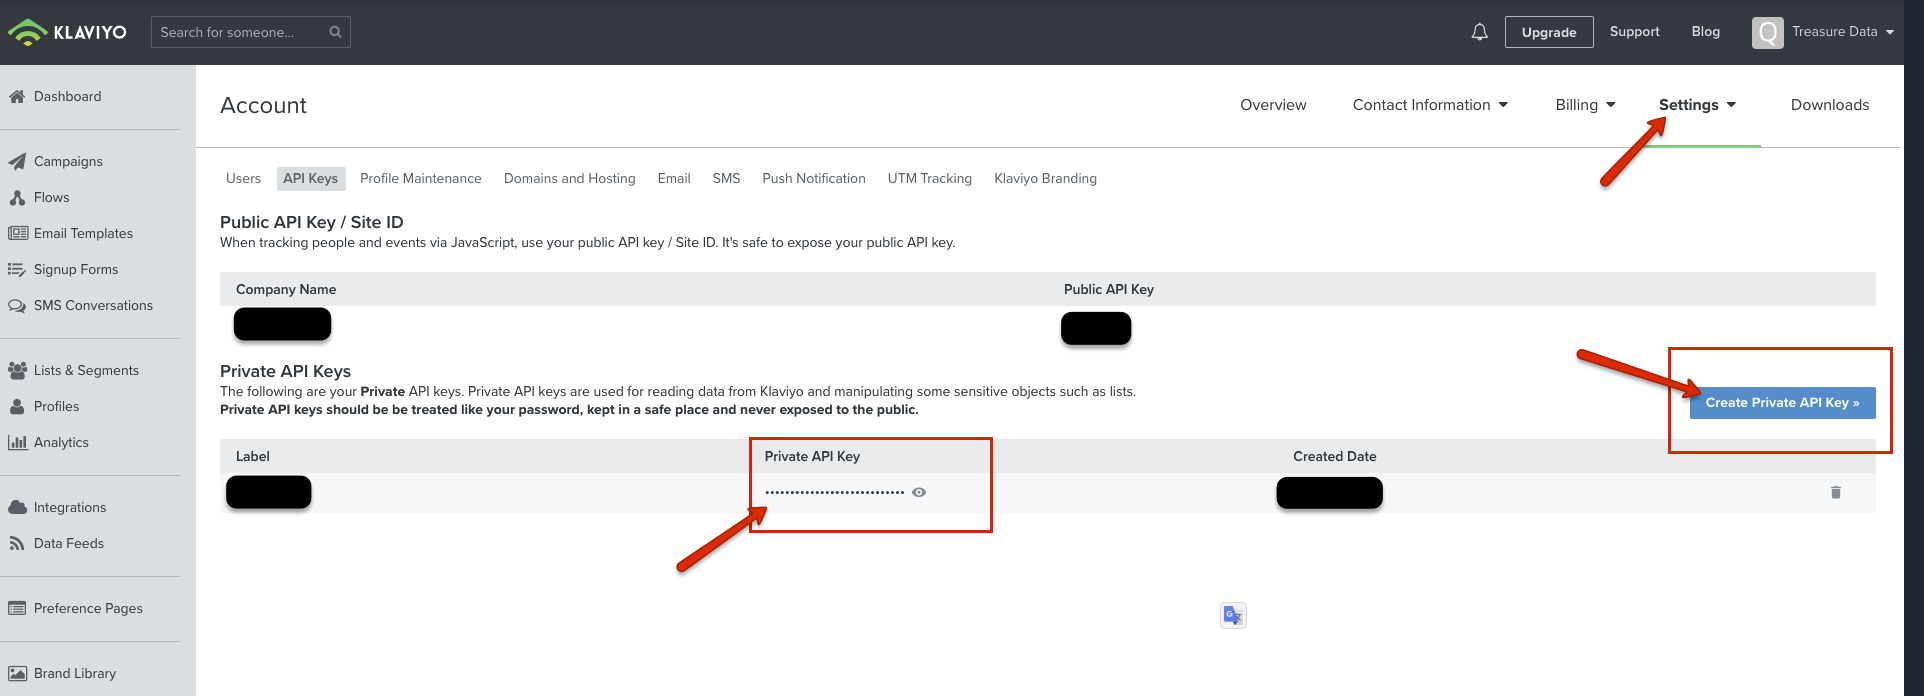Image resolution: width=1924 pixels, height=696 pixels.
Task: Delete the private API key with trash icon
Action: coord(1835,492)
